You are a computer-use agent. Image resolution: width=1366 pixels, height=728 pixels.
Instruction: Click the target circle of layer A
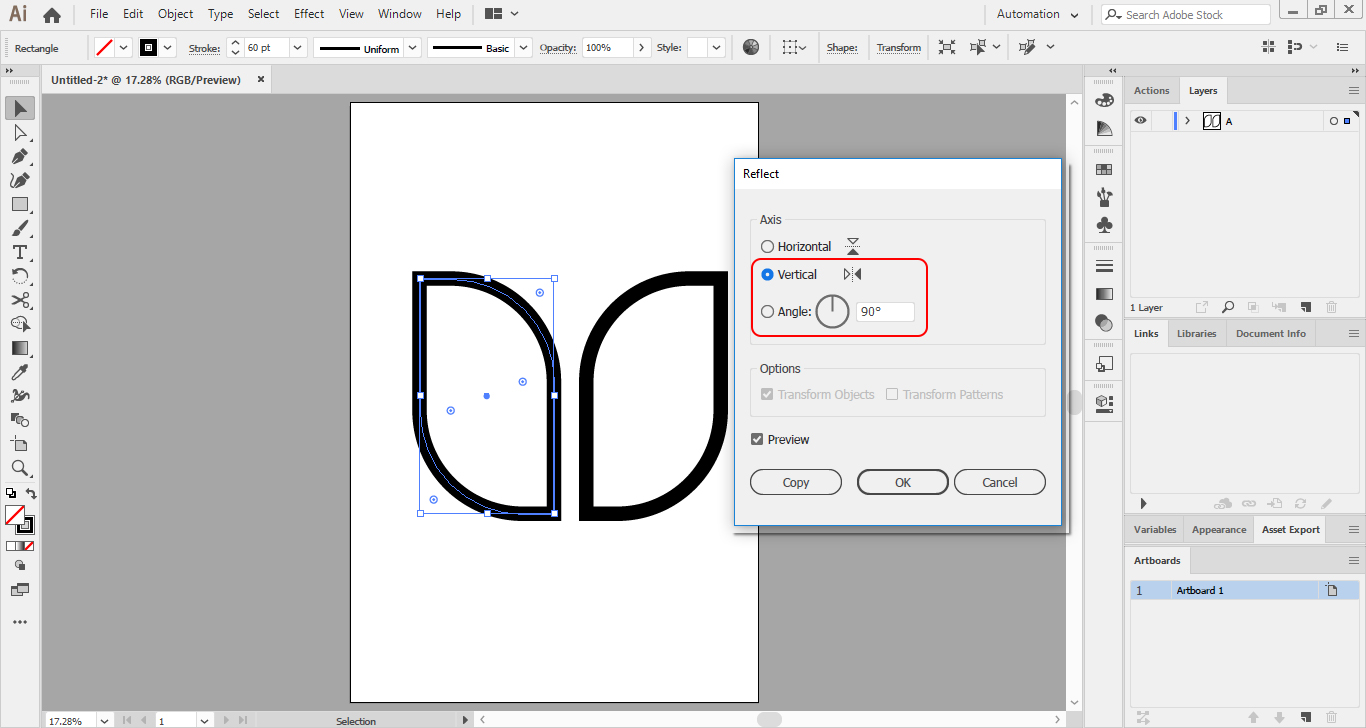pyautogui.click(x=1333, y=121)
